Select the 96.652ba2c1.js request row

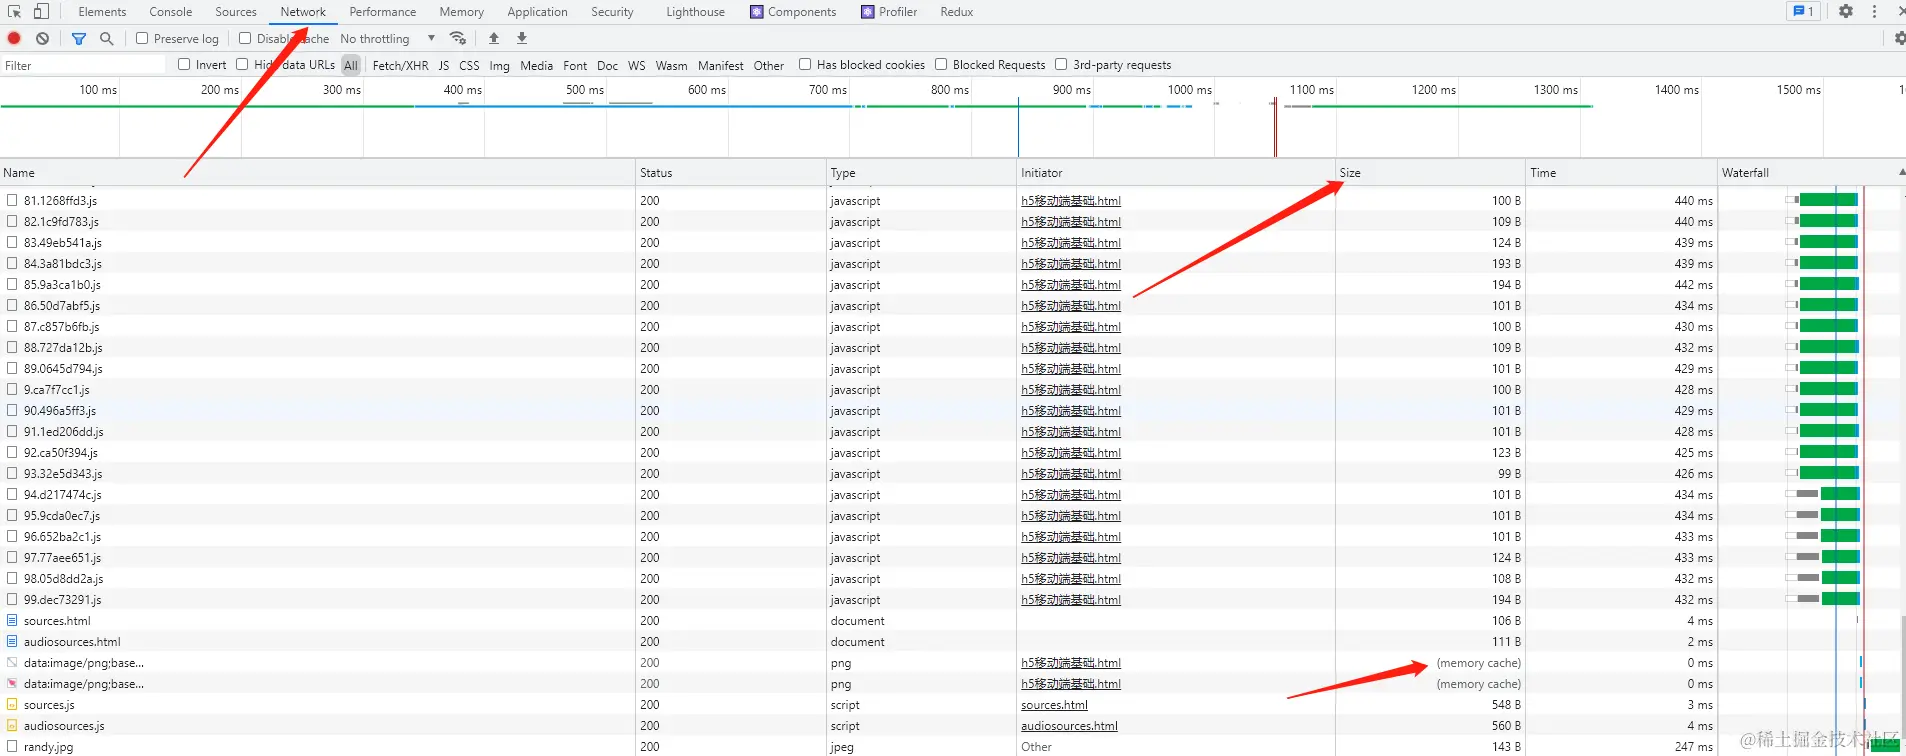pyautogui.click(x=953, y=537)
